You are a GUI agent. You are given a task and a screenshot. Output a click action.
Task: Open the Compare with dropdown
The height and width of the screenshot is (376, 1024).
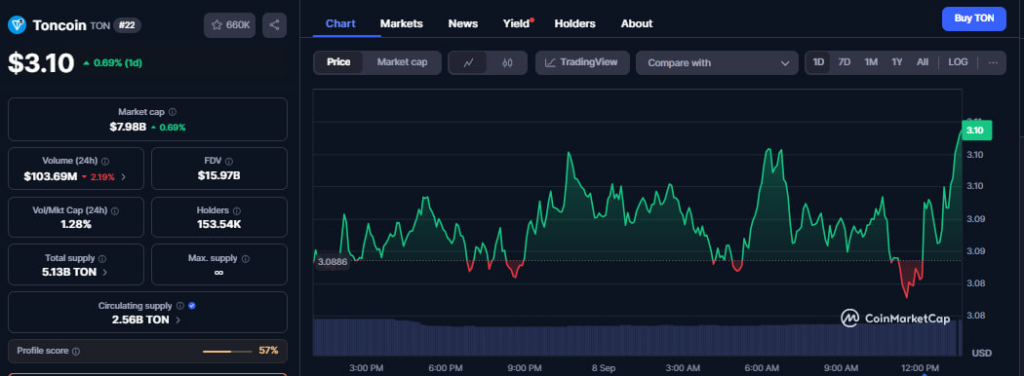point(717,63)
